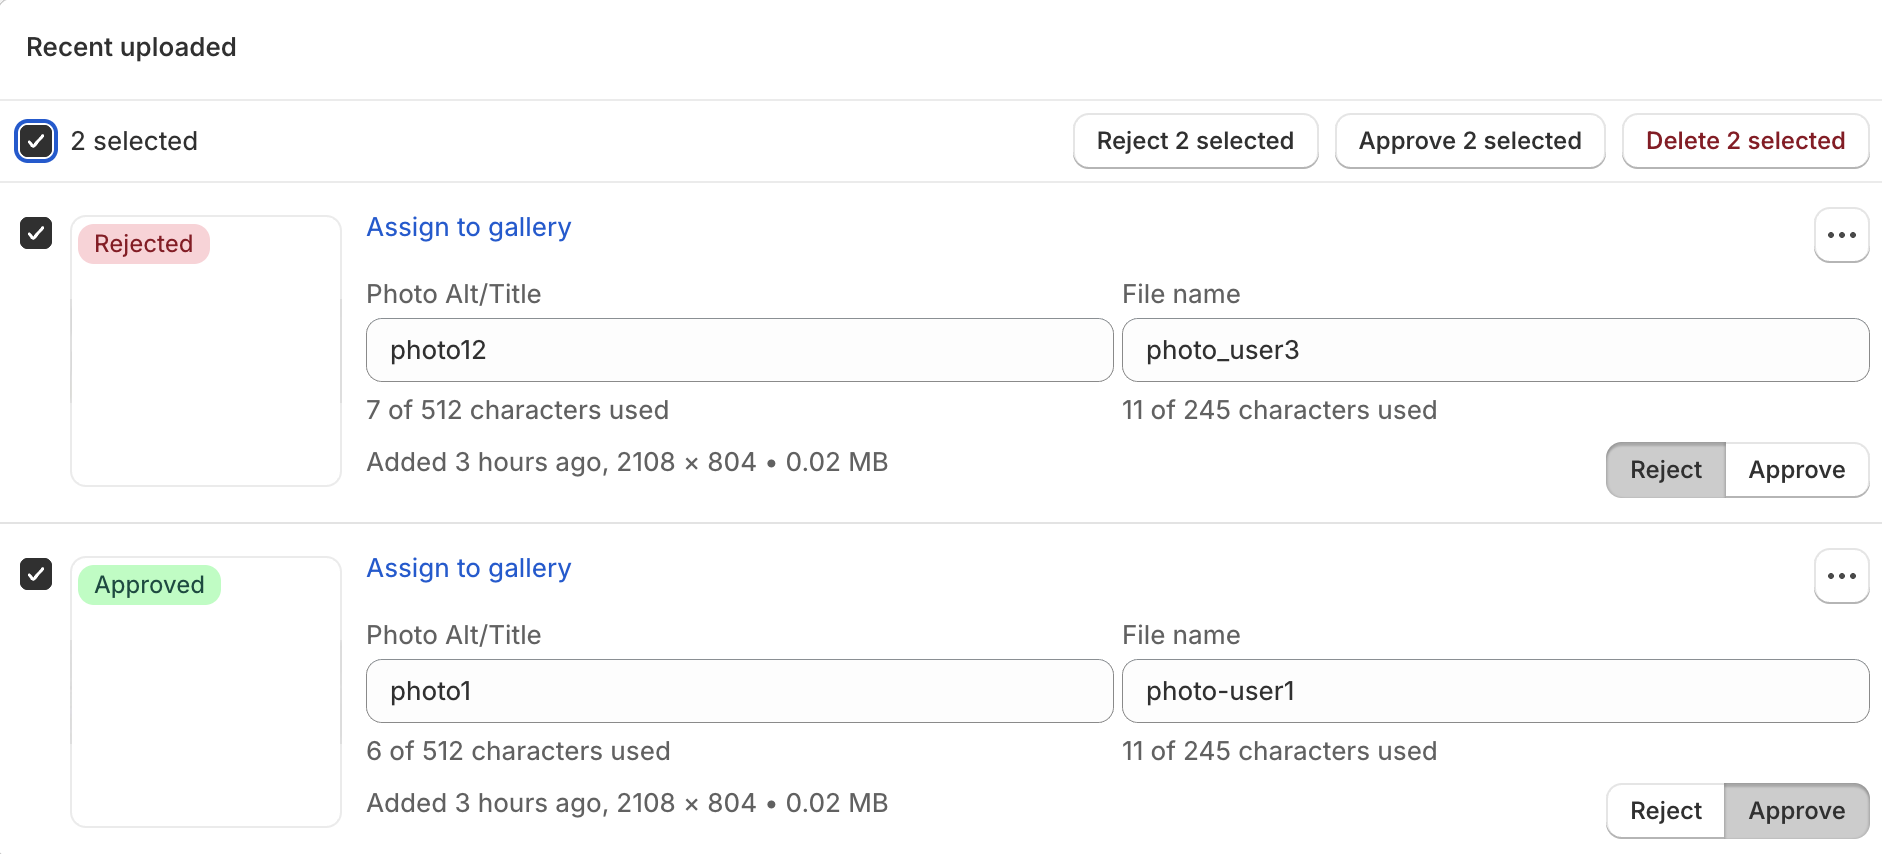Focus the File name field containing photo_user3

1495,350
